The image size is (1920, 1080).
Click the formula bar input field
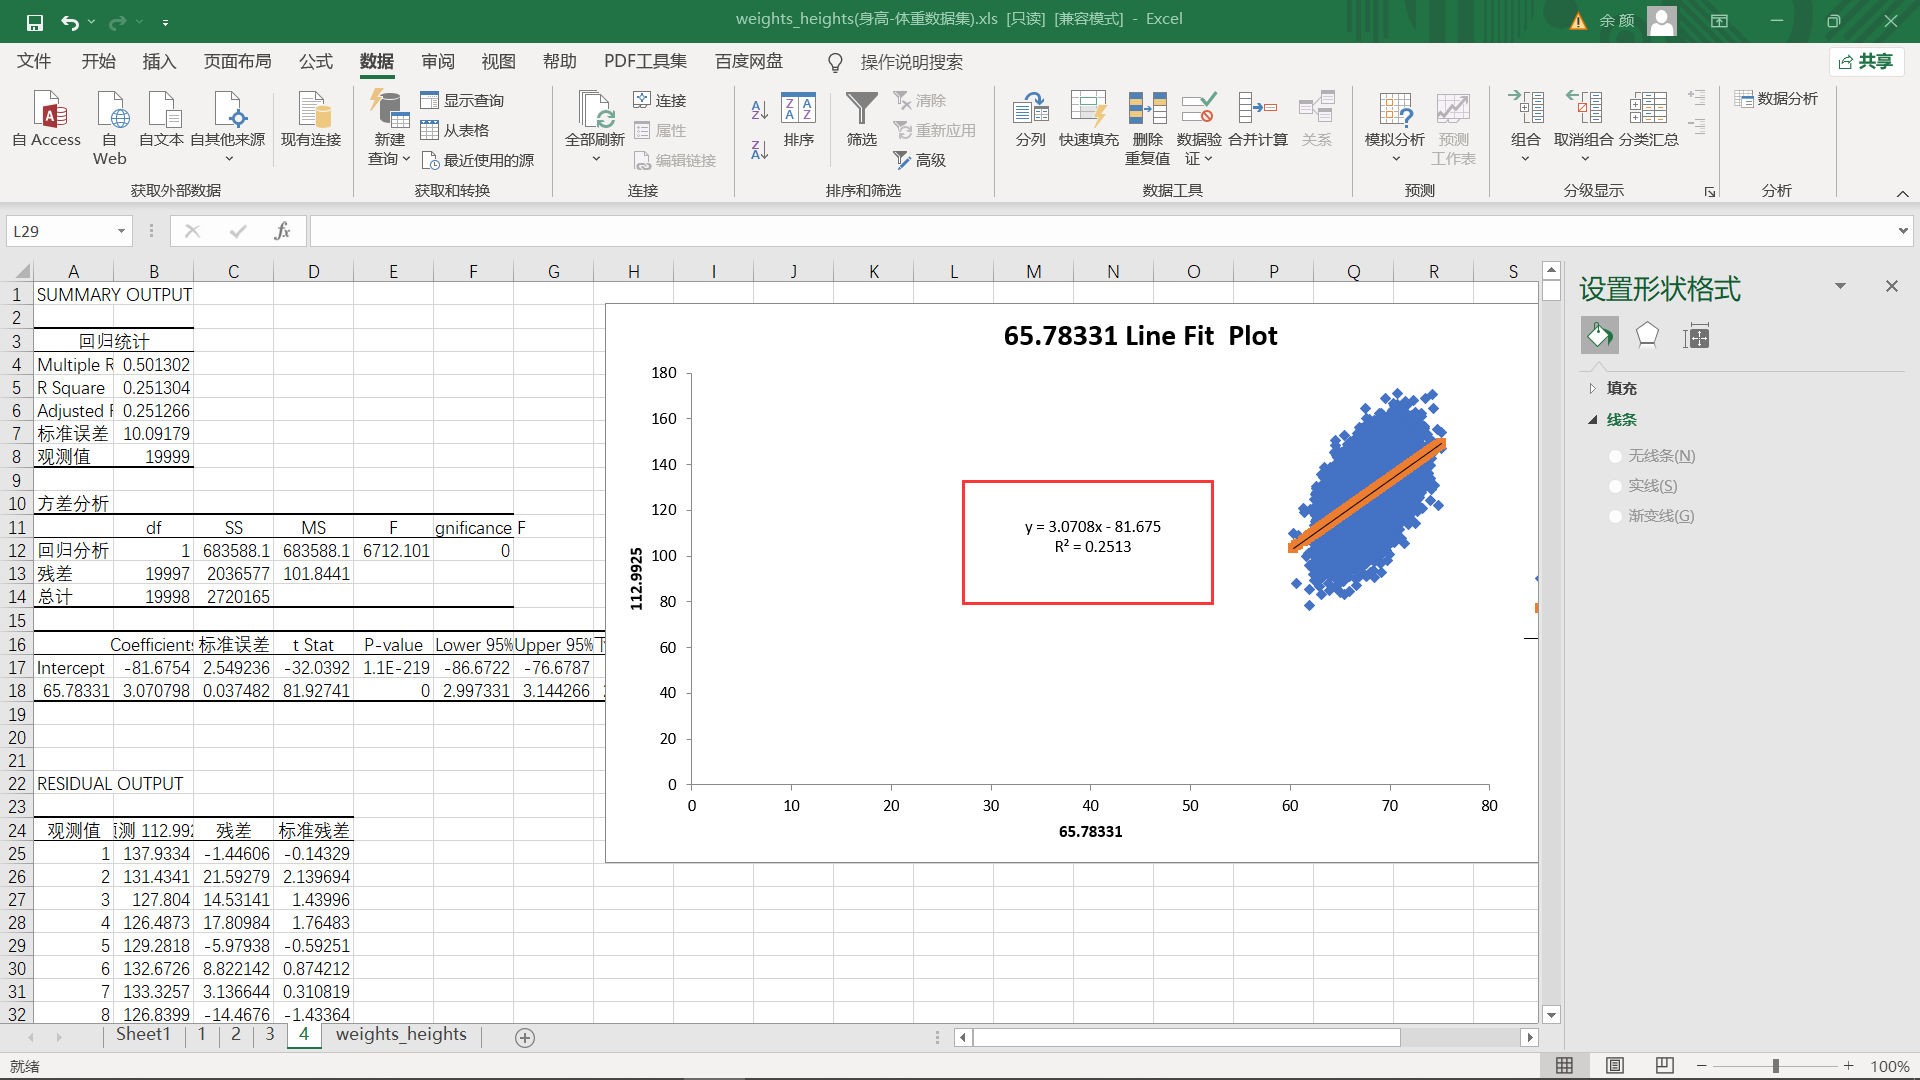(x=1100, y=231)
